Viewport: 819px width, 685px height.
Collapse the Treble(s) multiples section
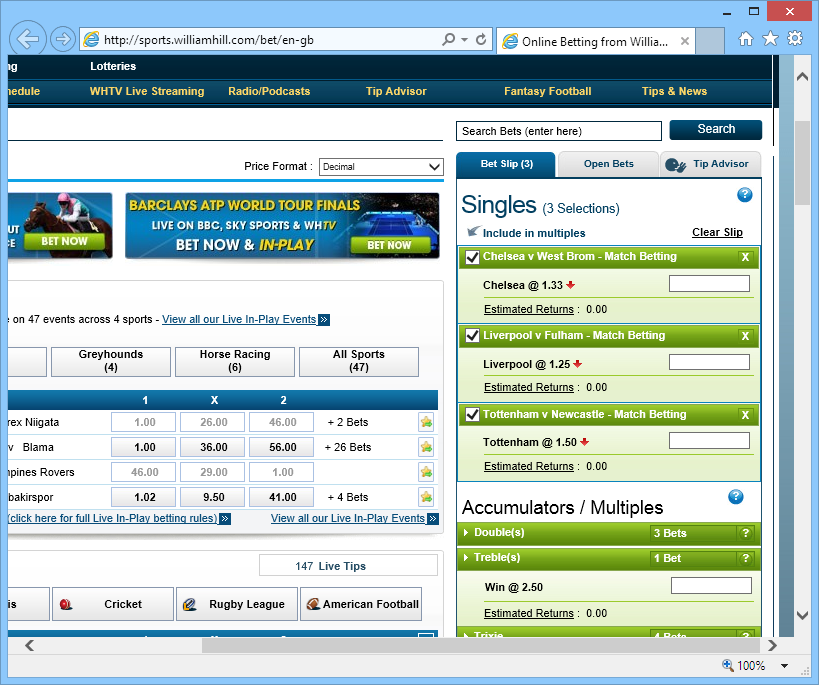click(466, 558)
